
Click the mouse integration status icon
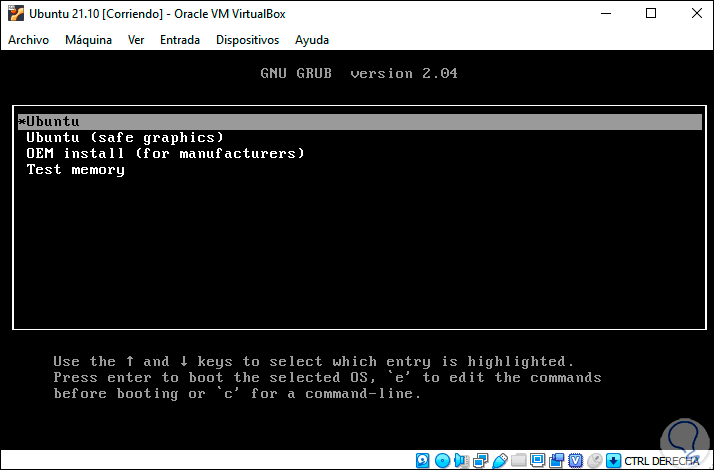click(595, 460)
